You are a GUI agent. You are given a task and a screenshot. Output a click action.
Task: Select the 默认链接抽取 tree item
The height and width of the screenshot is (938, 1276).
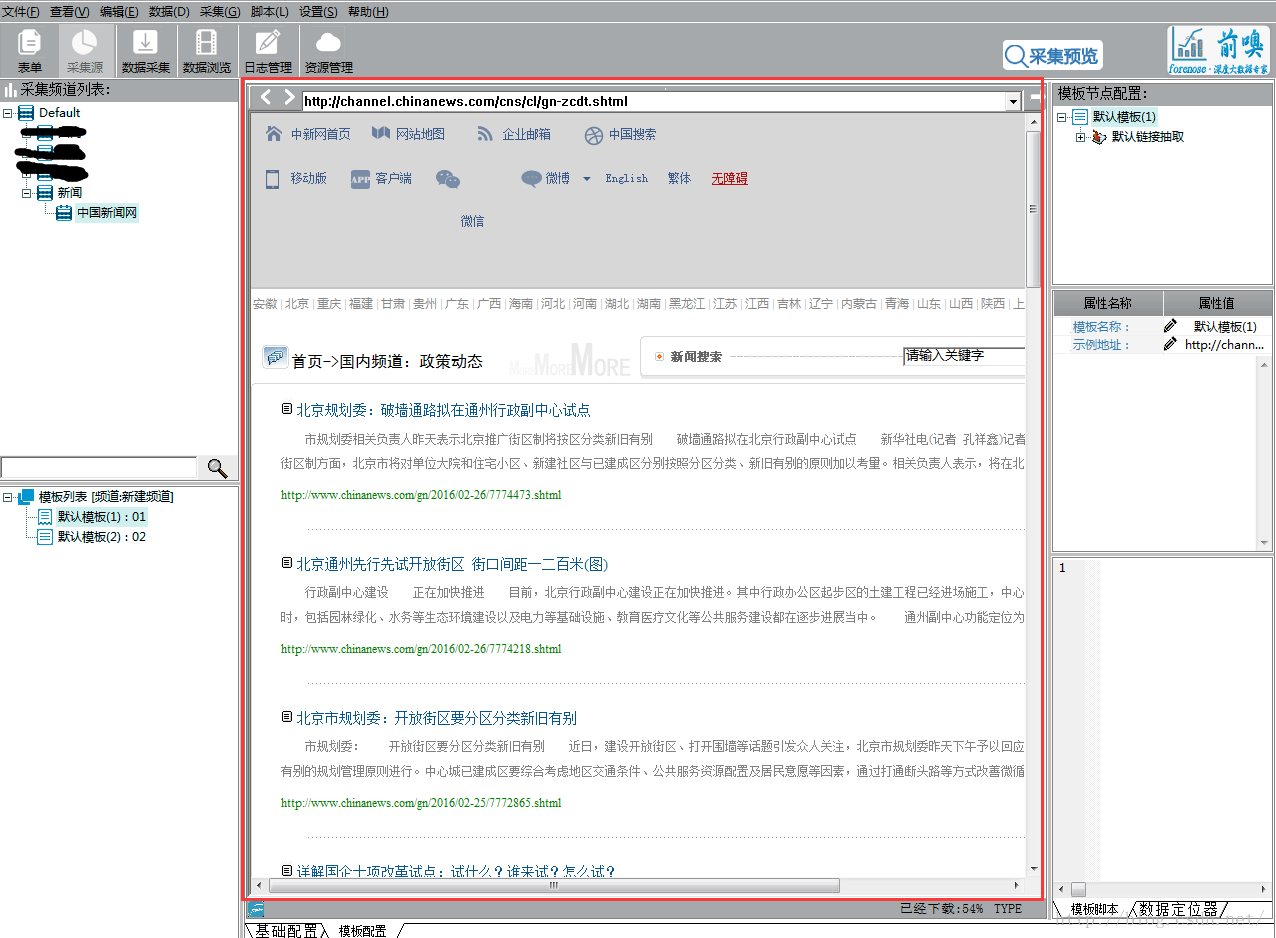click(x=1148, y=137)
